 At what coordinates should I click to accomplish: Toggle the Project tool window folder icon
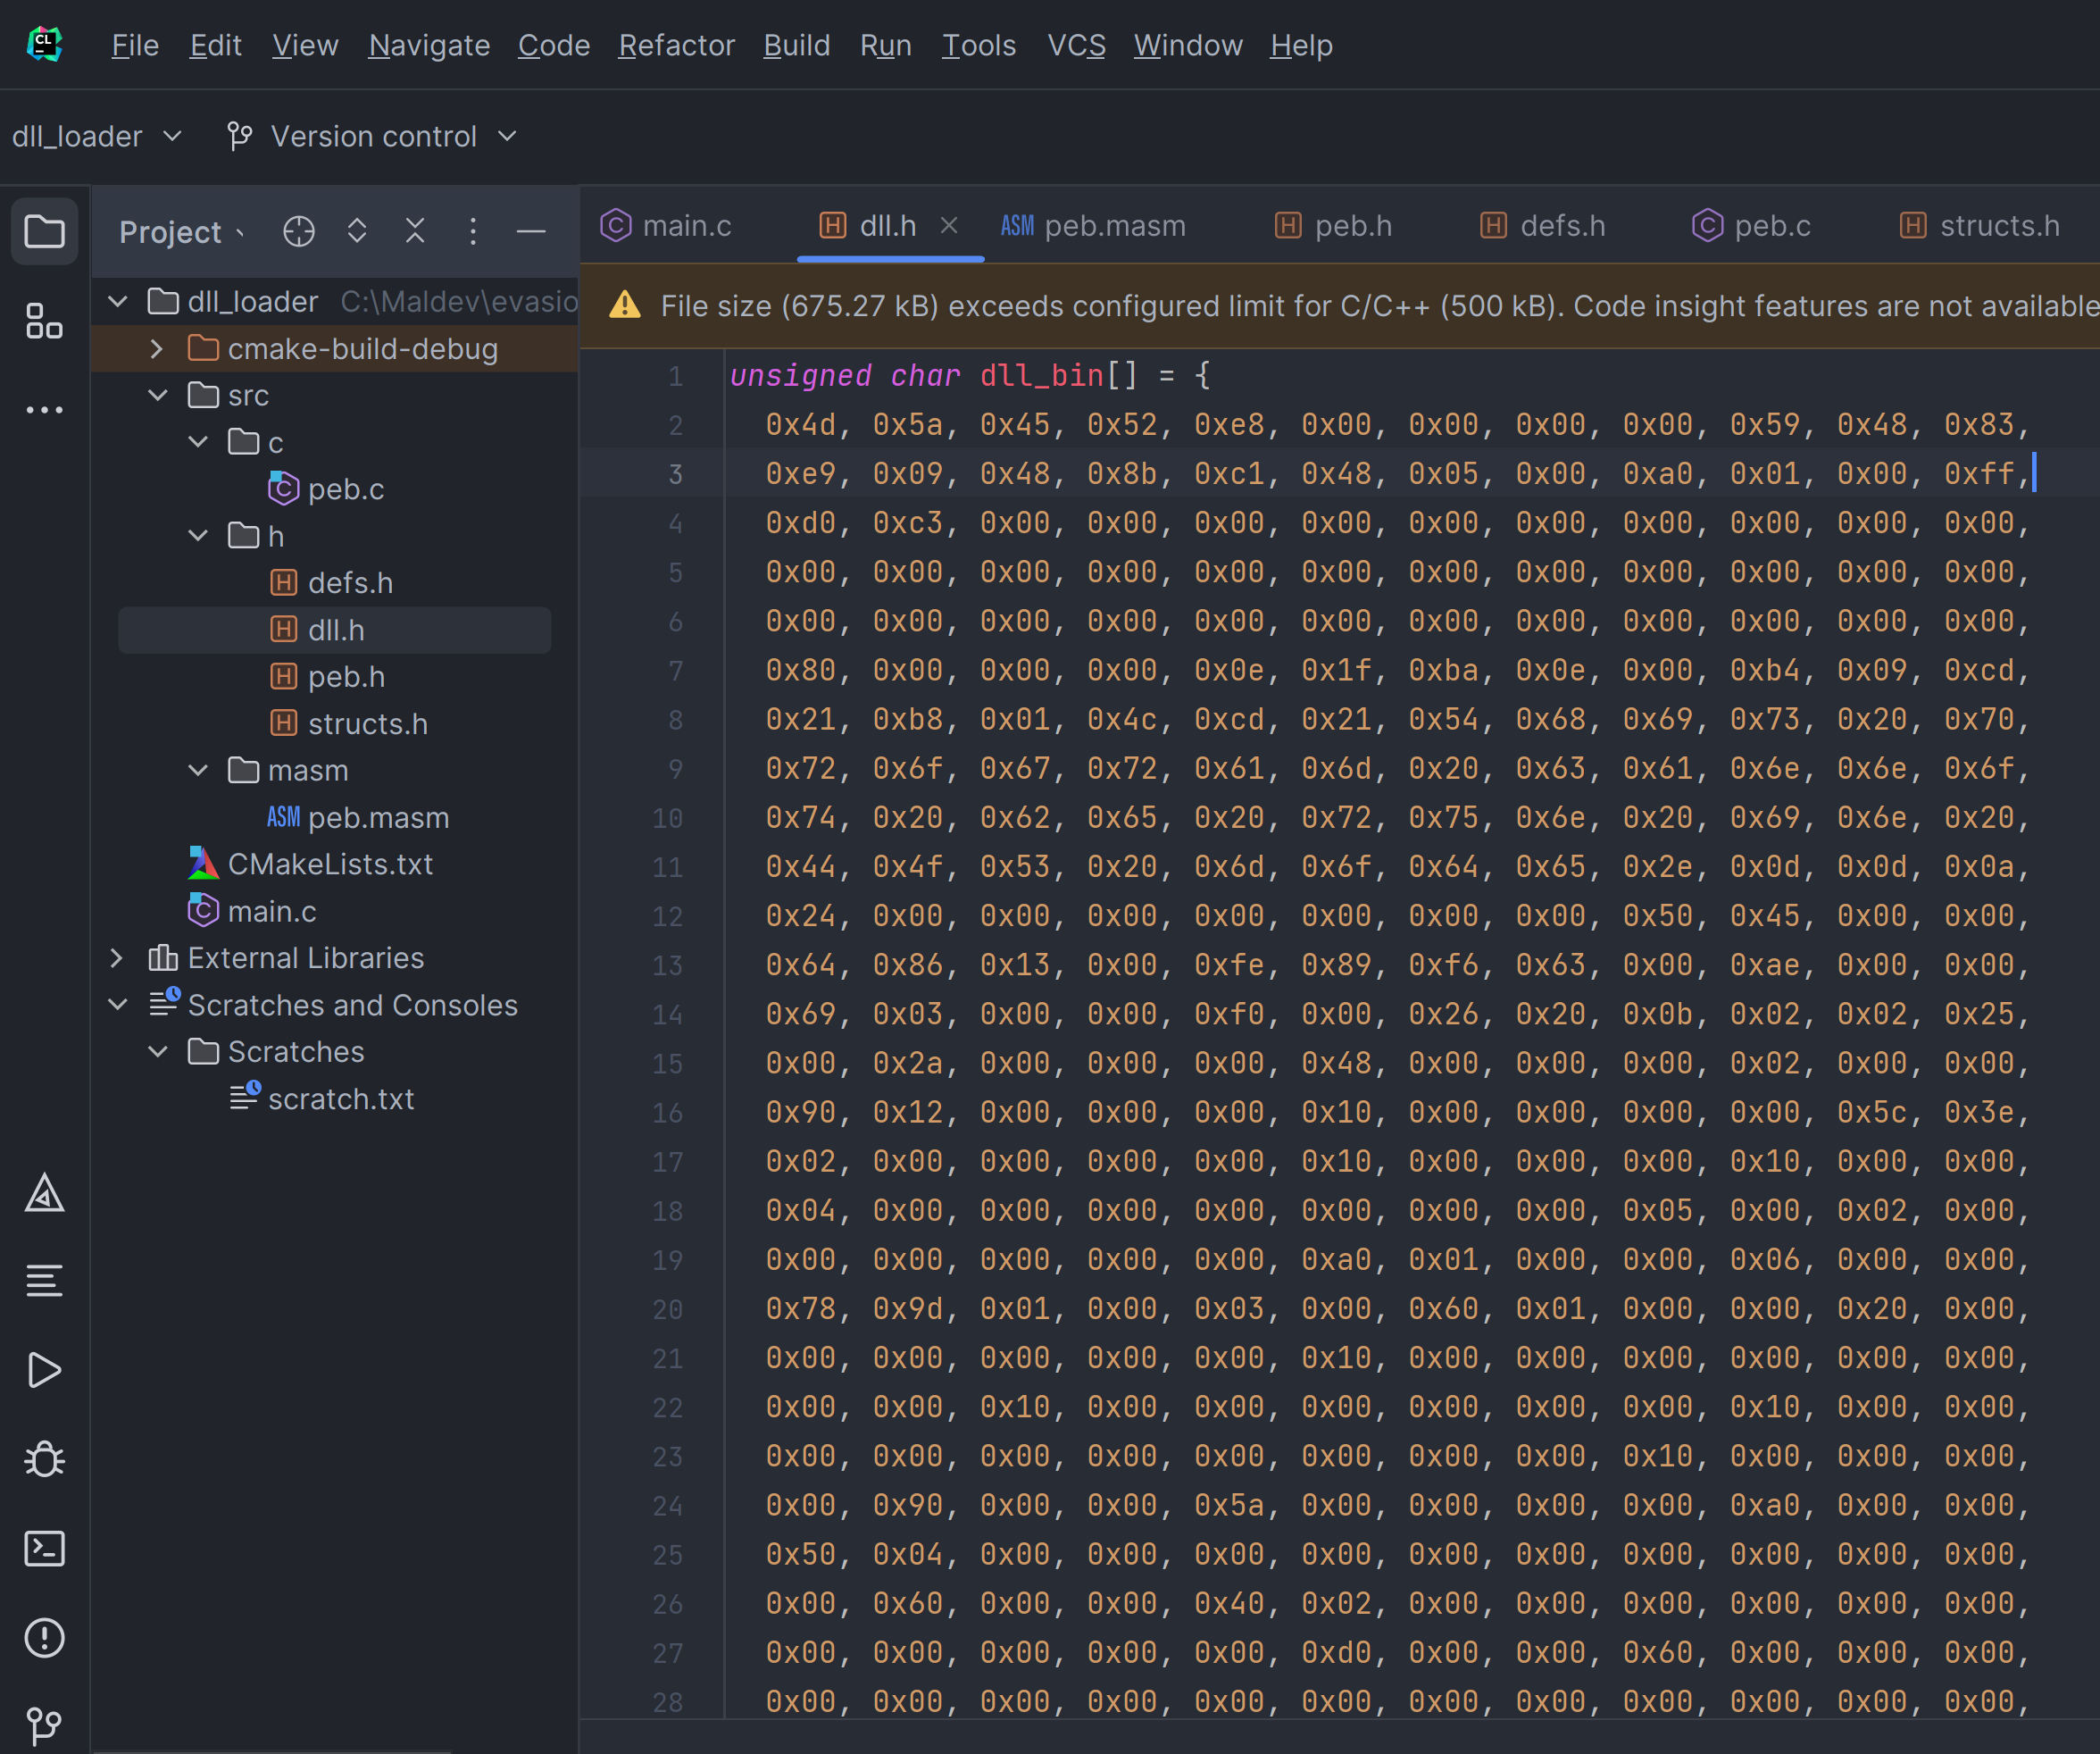[44, 232]
